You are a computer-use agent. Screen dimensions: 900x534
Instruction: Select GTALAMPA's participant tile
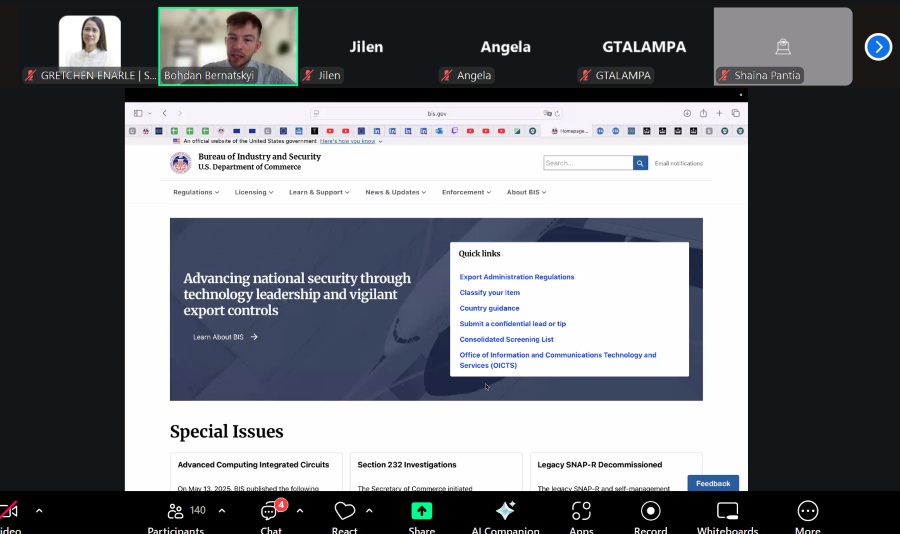(x=644, y=47)
